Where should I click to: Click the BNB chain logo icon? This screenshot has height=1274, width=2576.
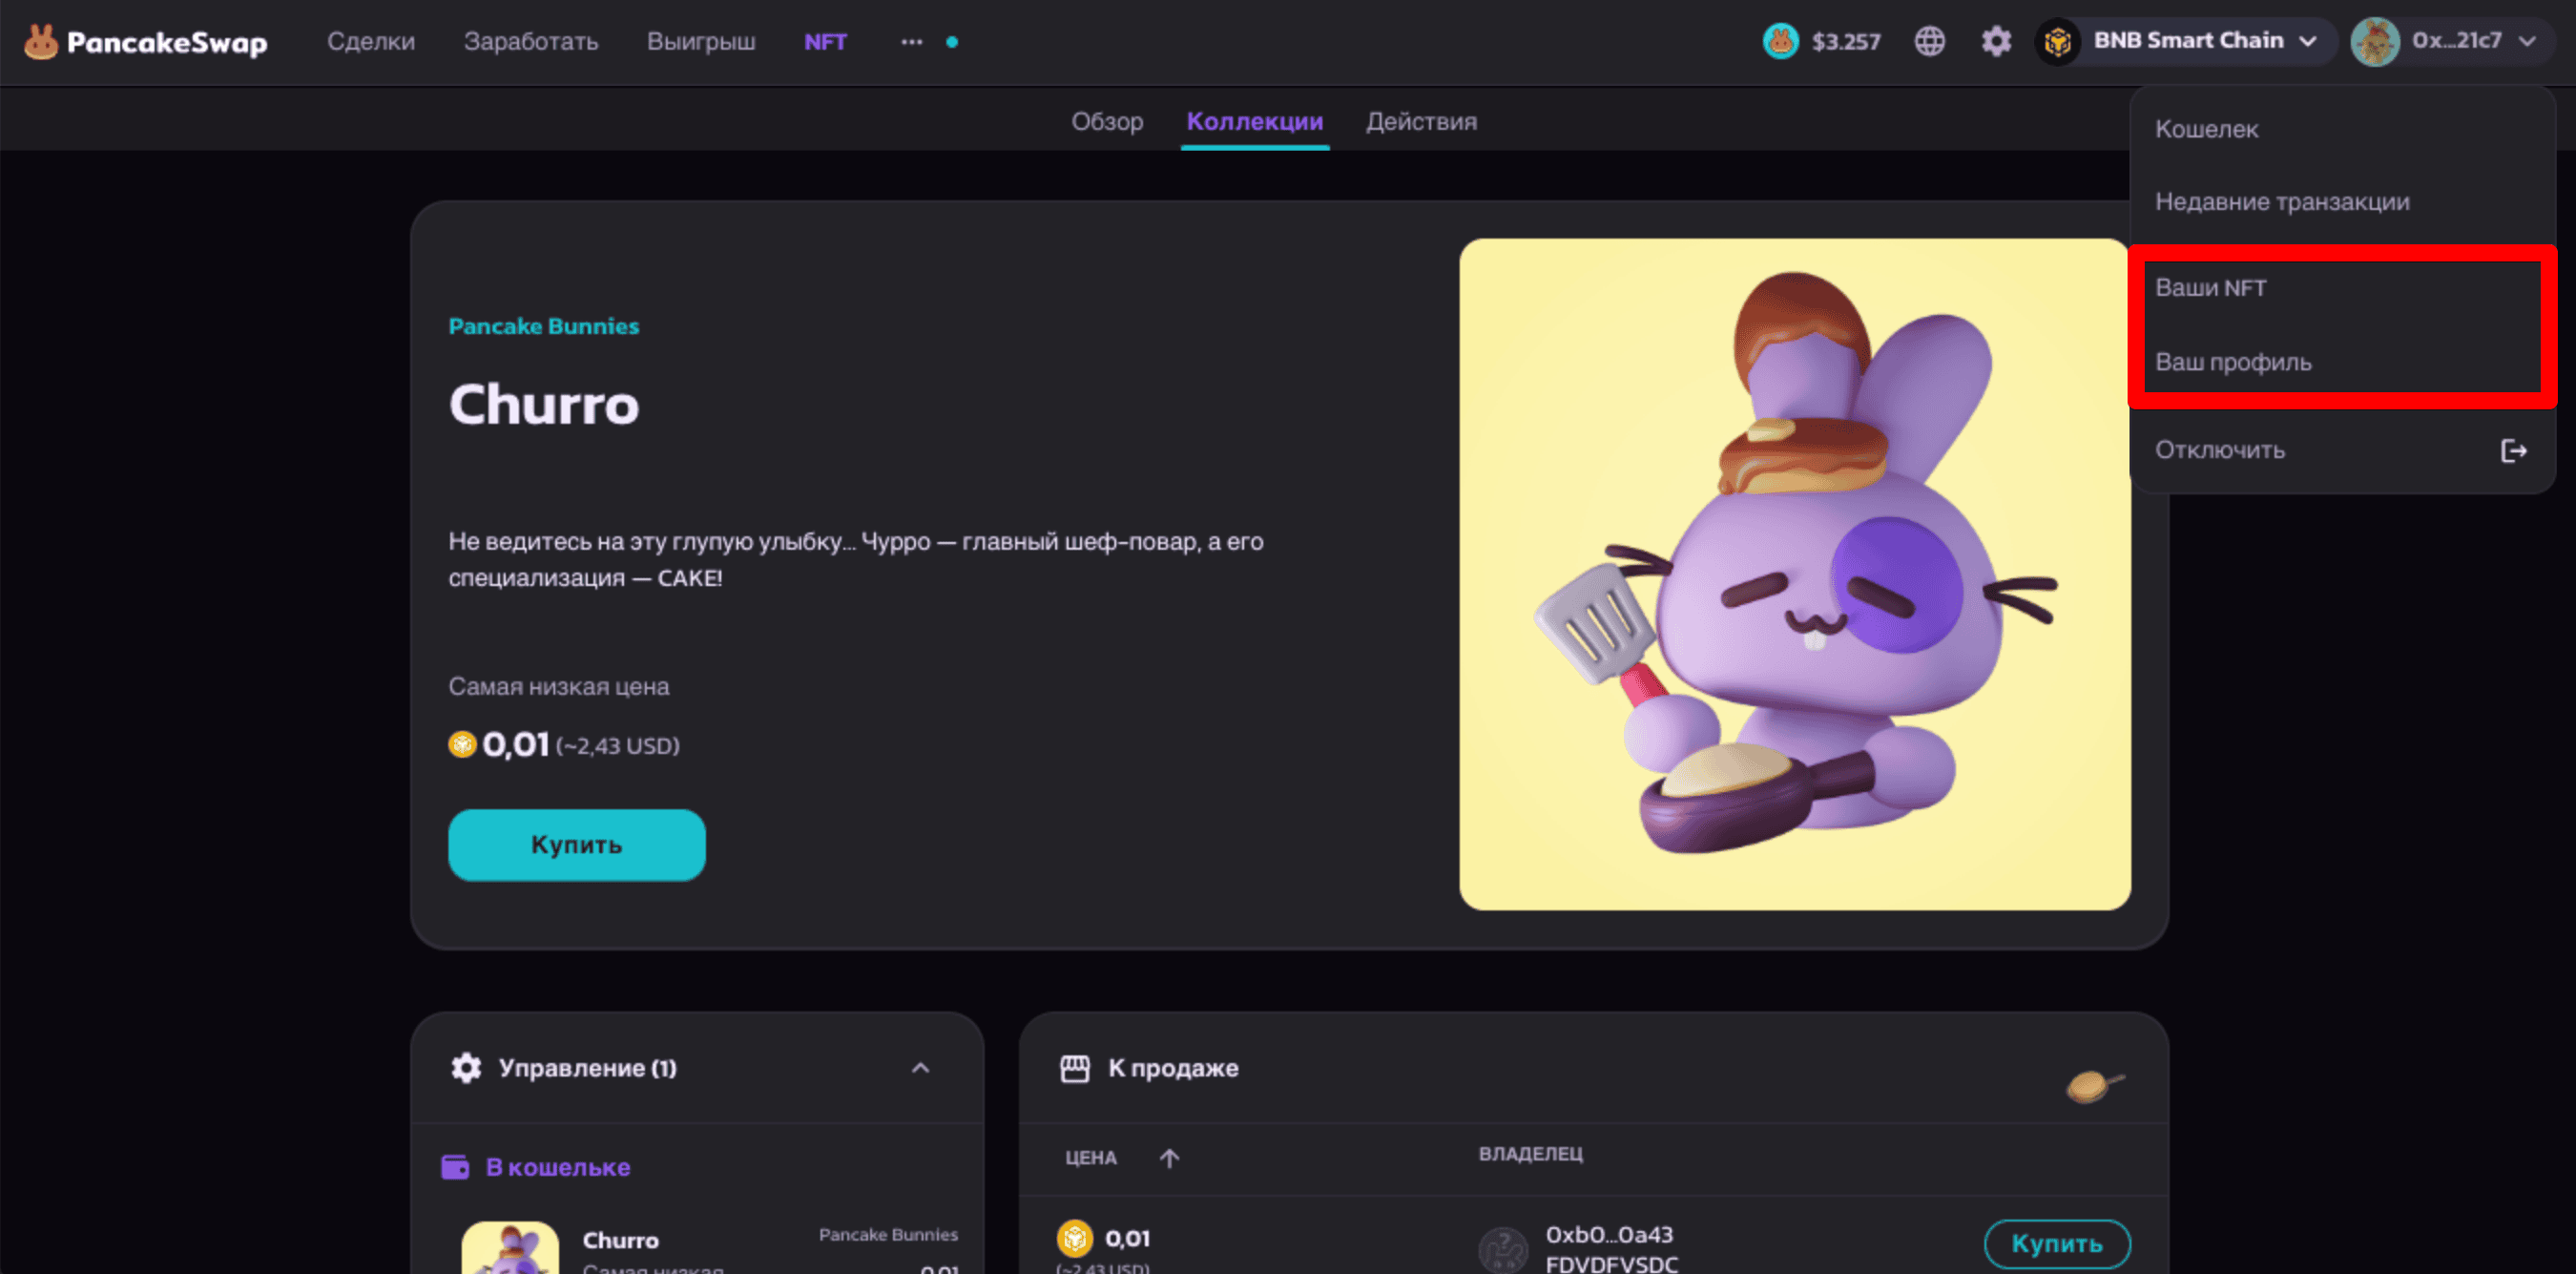tap(2057, 41)
